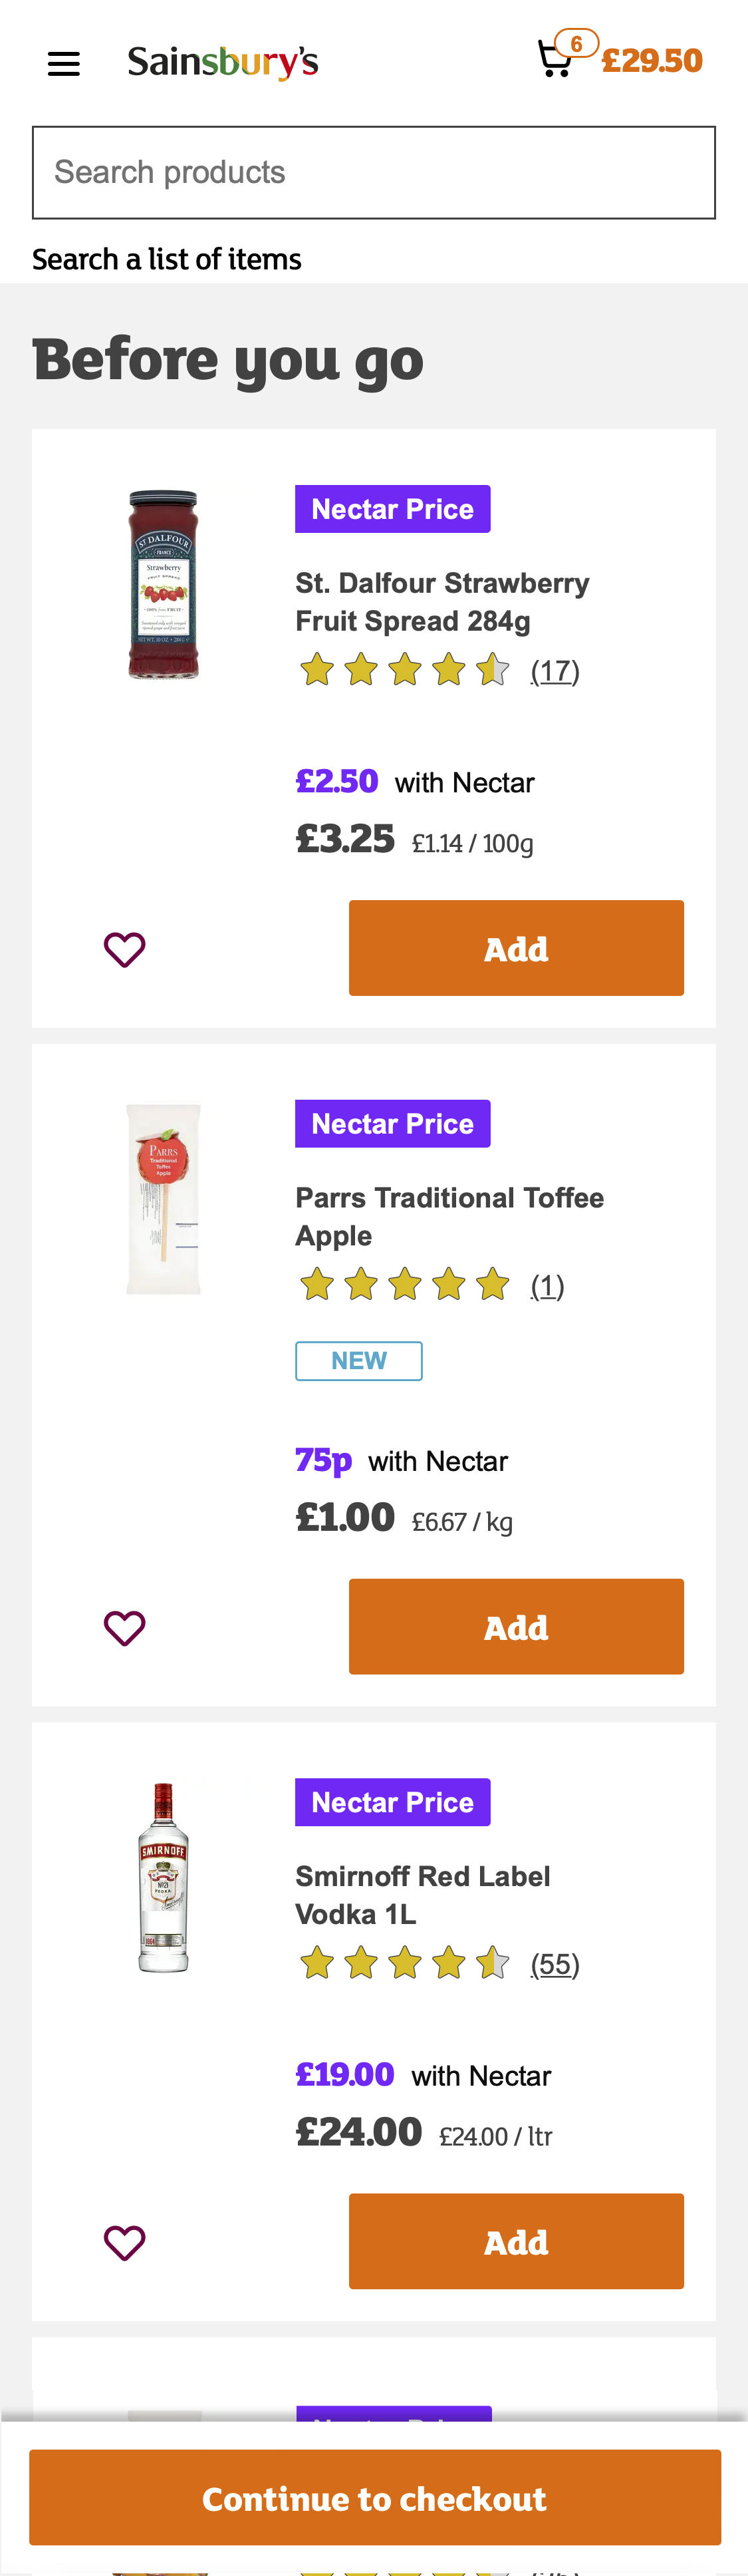Favourite the St. Dalfour Strawberry Fruit Spread
Image resolution: width=748 pixels, height=2576 pixels.
point(125,949)
